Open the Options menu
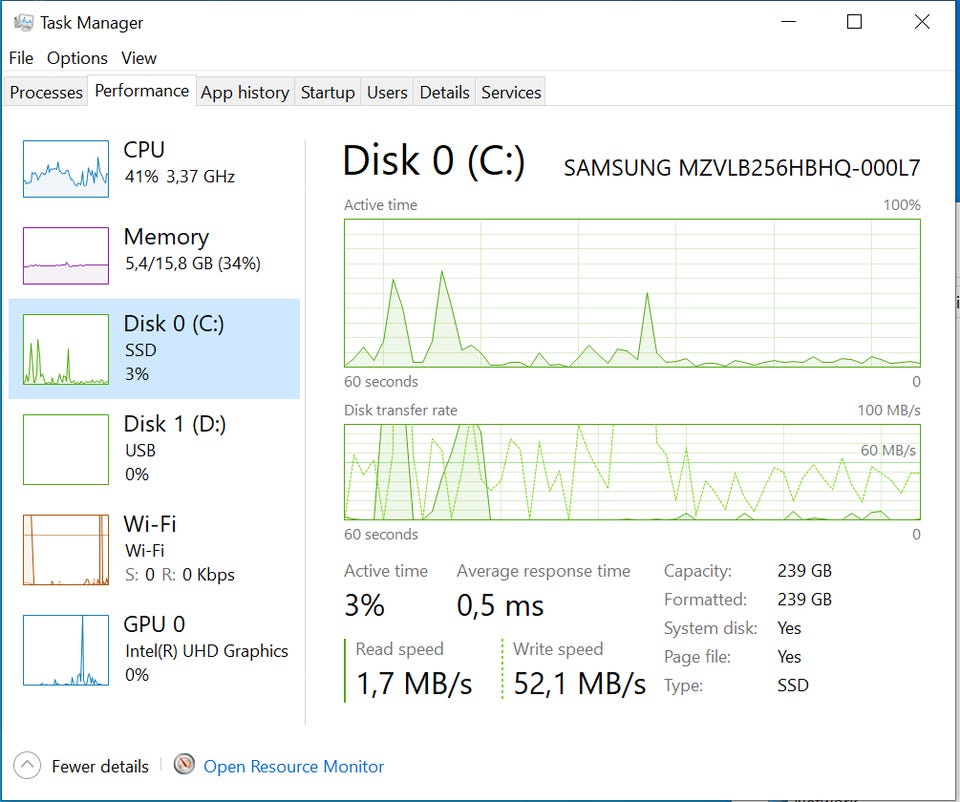The height and width of the screenshot is (802, 960). coord(77,58)
